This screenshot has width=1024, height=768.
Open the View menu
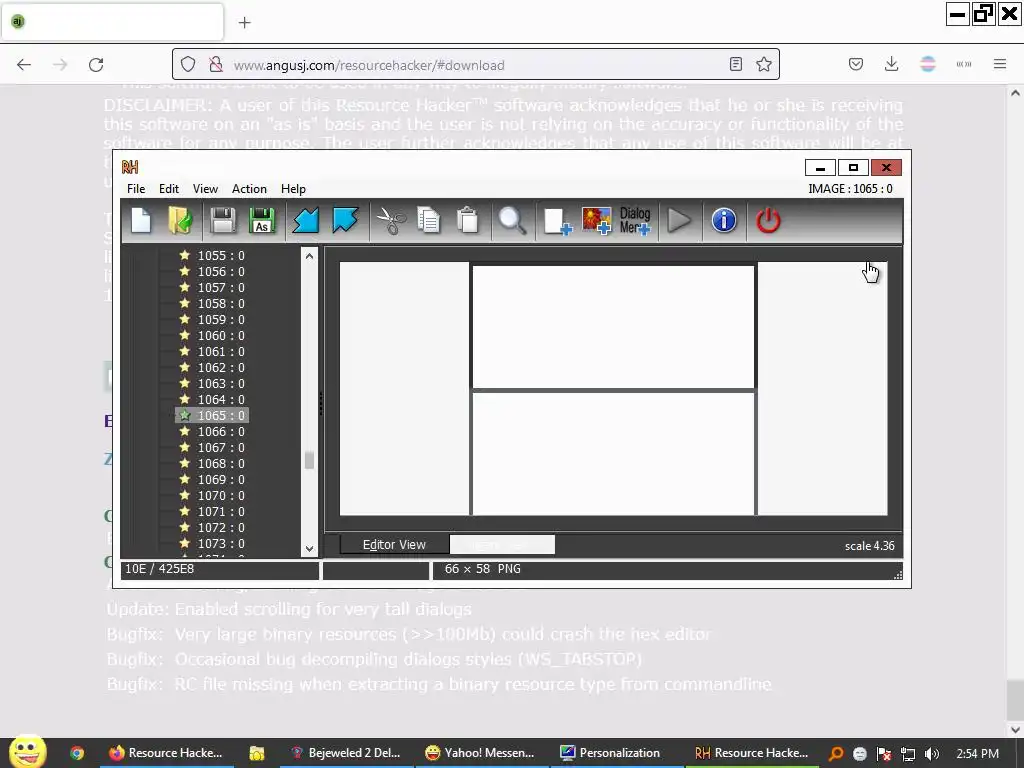(x=205, y=189)
